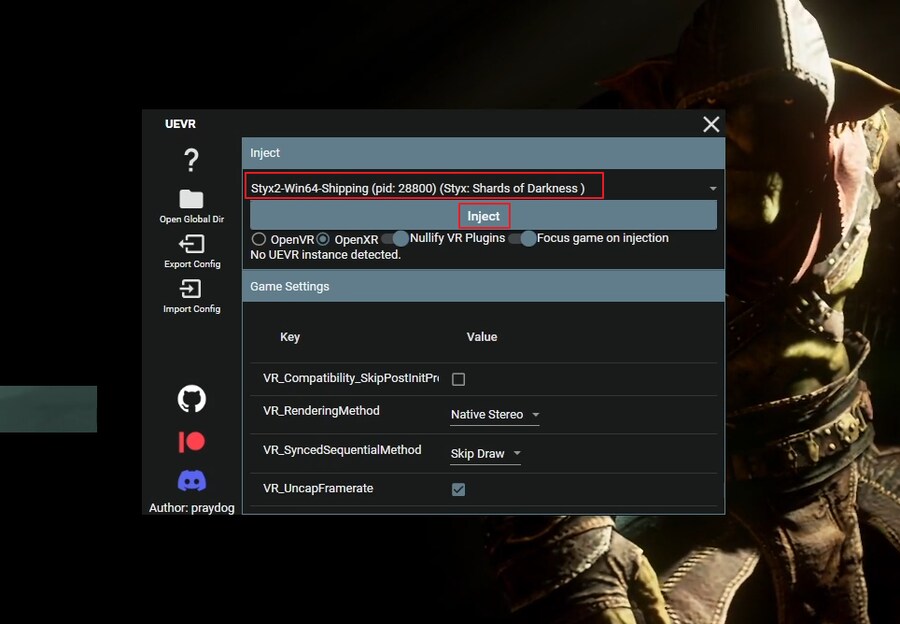Uncheck the VR_UncapFramerate checkbox
Image resolution: width=900 pixels, height=624 pixels.
pos(458,489)
